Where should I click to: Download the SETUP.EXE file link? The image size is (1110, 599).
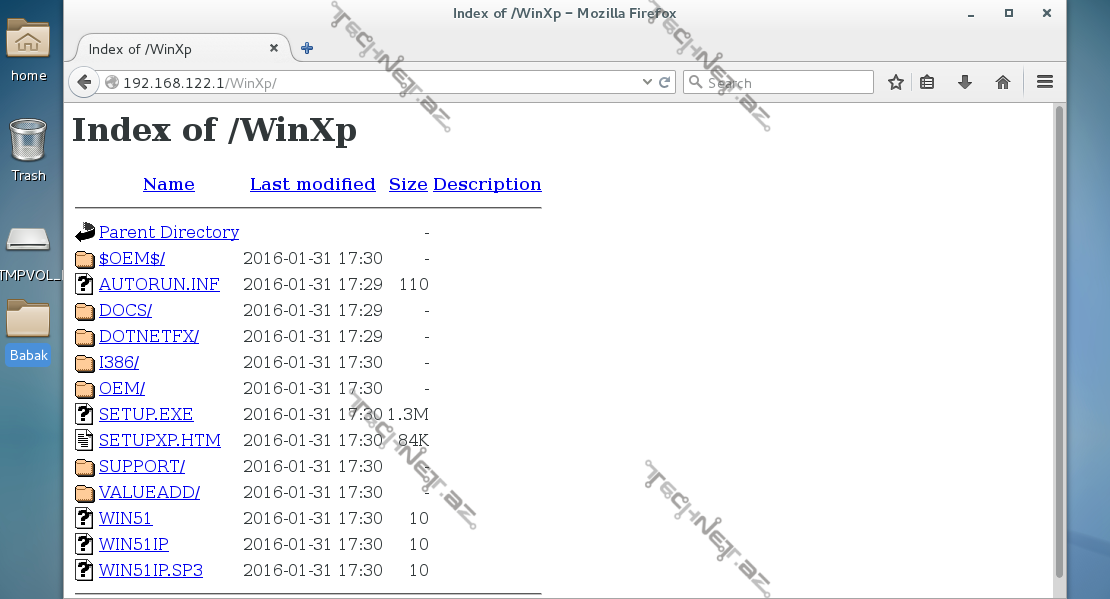click(146, 414)
